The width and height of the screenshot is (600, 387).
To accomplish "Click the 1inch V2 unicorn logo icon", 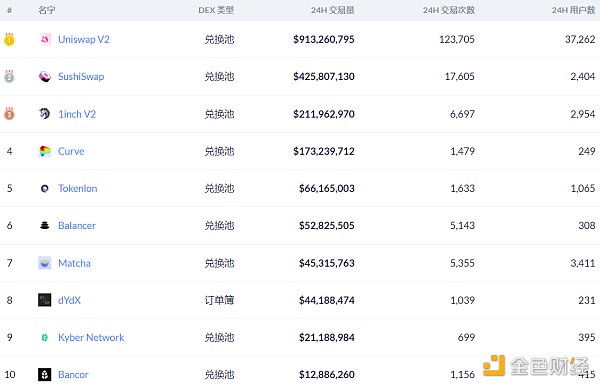I will click(45, 114).
